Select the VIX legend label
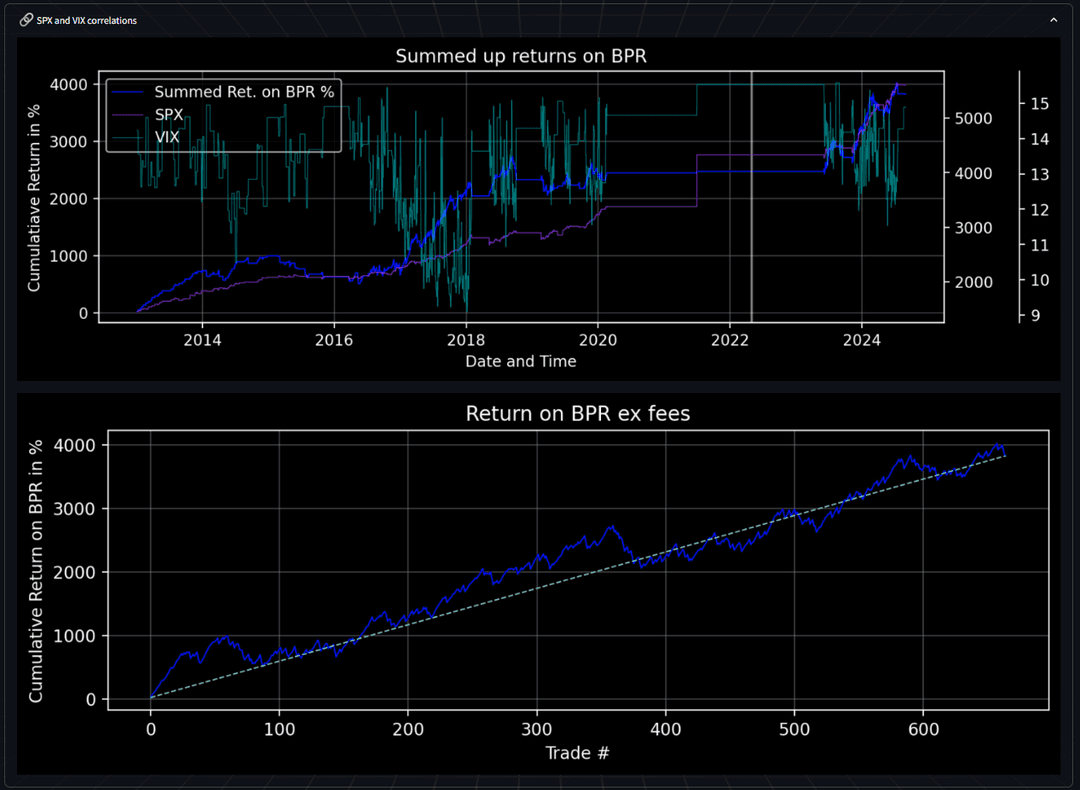Screen dimensions: 1080x790 (167, 137)
